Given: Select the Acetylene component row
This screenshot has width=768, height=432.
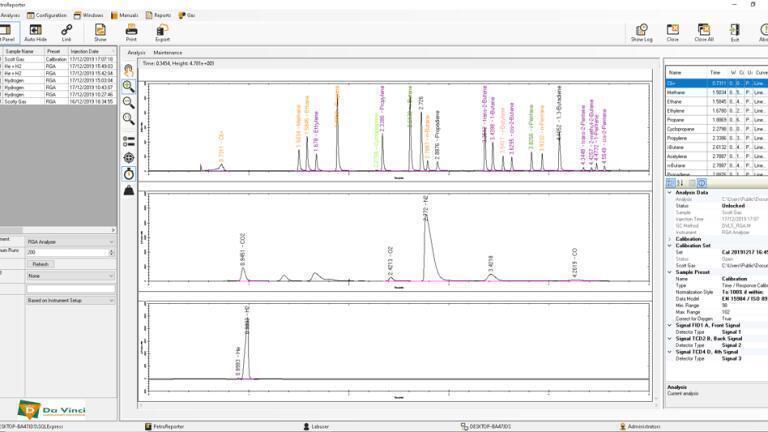Looking at the screenshot, I should click(x=717, y=156).
